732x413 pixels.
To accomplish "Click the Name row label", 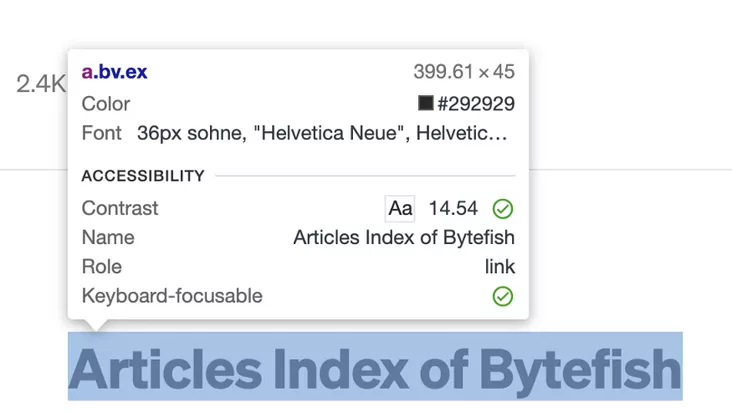I will (108, 237).
